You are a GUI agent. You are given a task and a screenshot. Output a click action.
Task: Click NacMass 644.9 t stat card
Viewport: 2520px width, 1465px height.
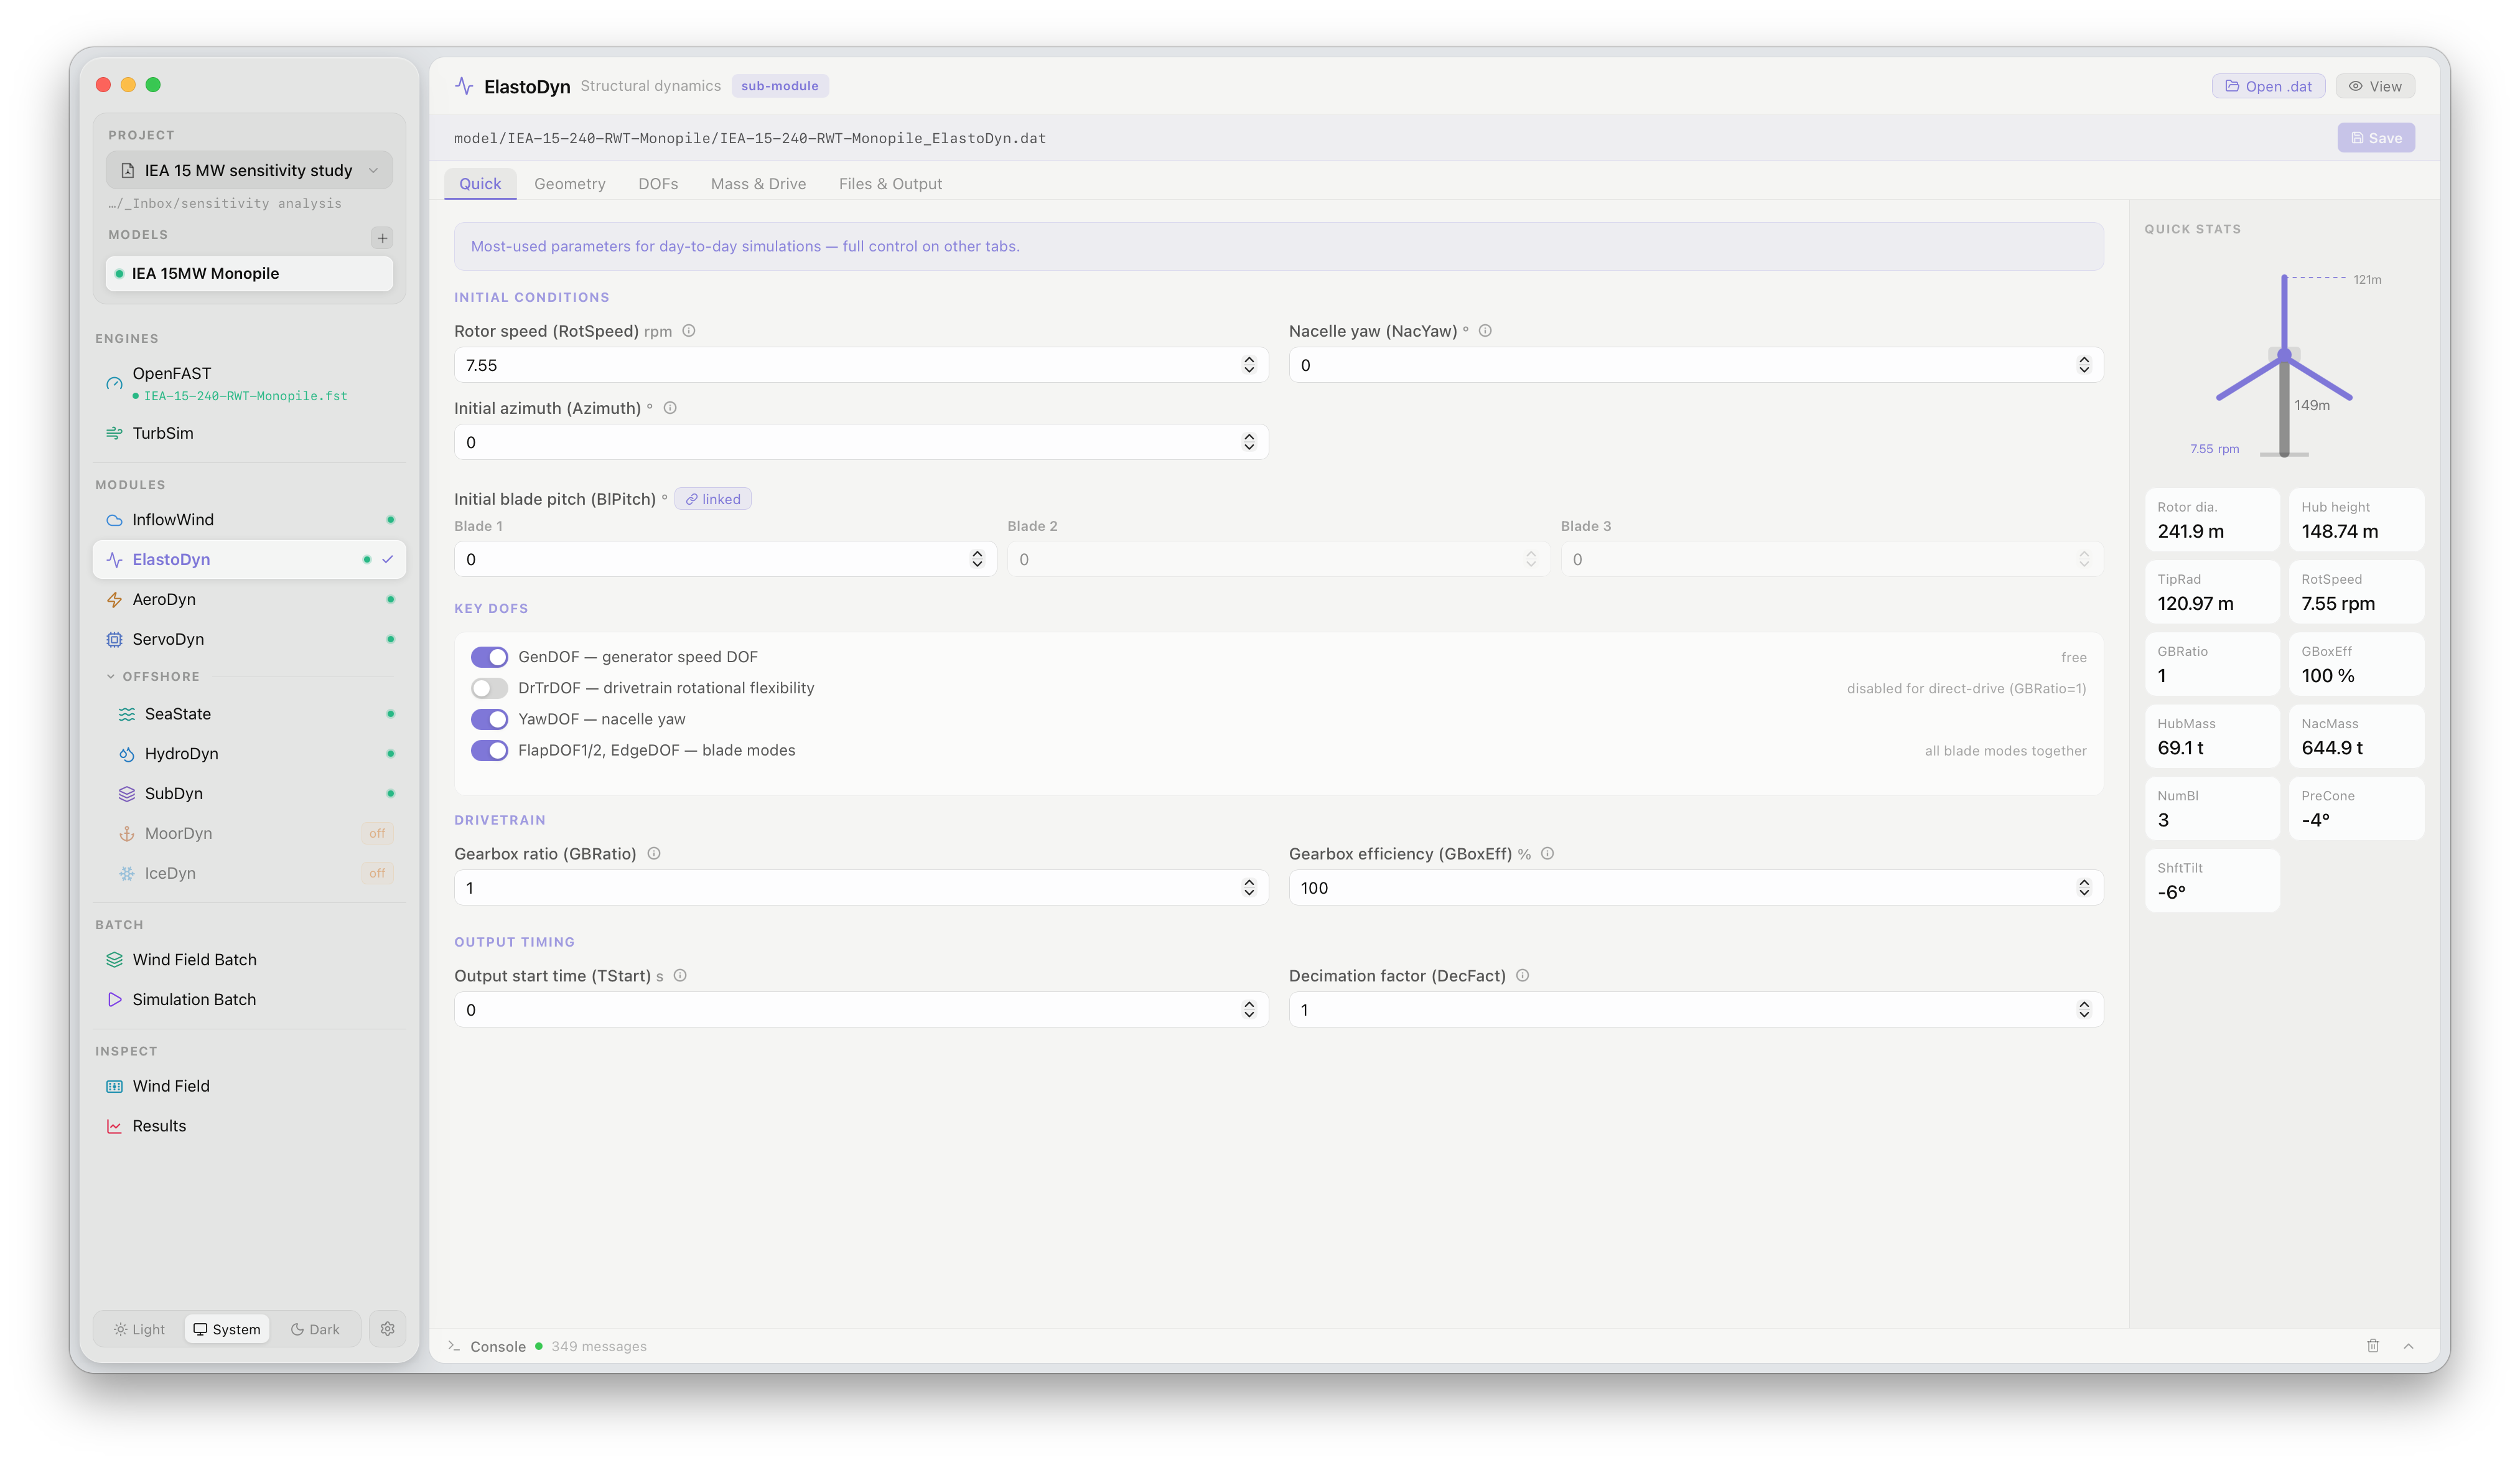[x=2356, y=737]
